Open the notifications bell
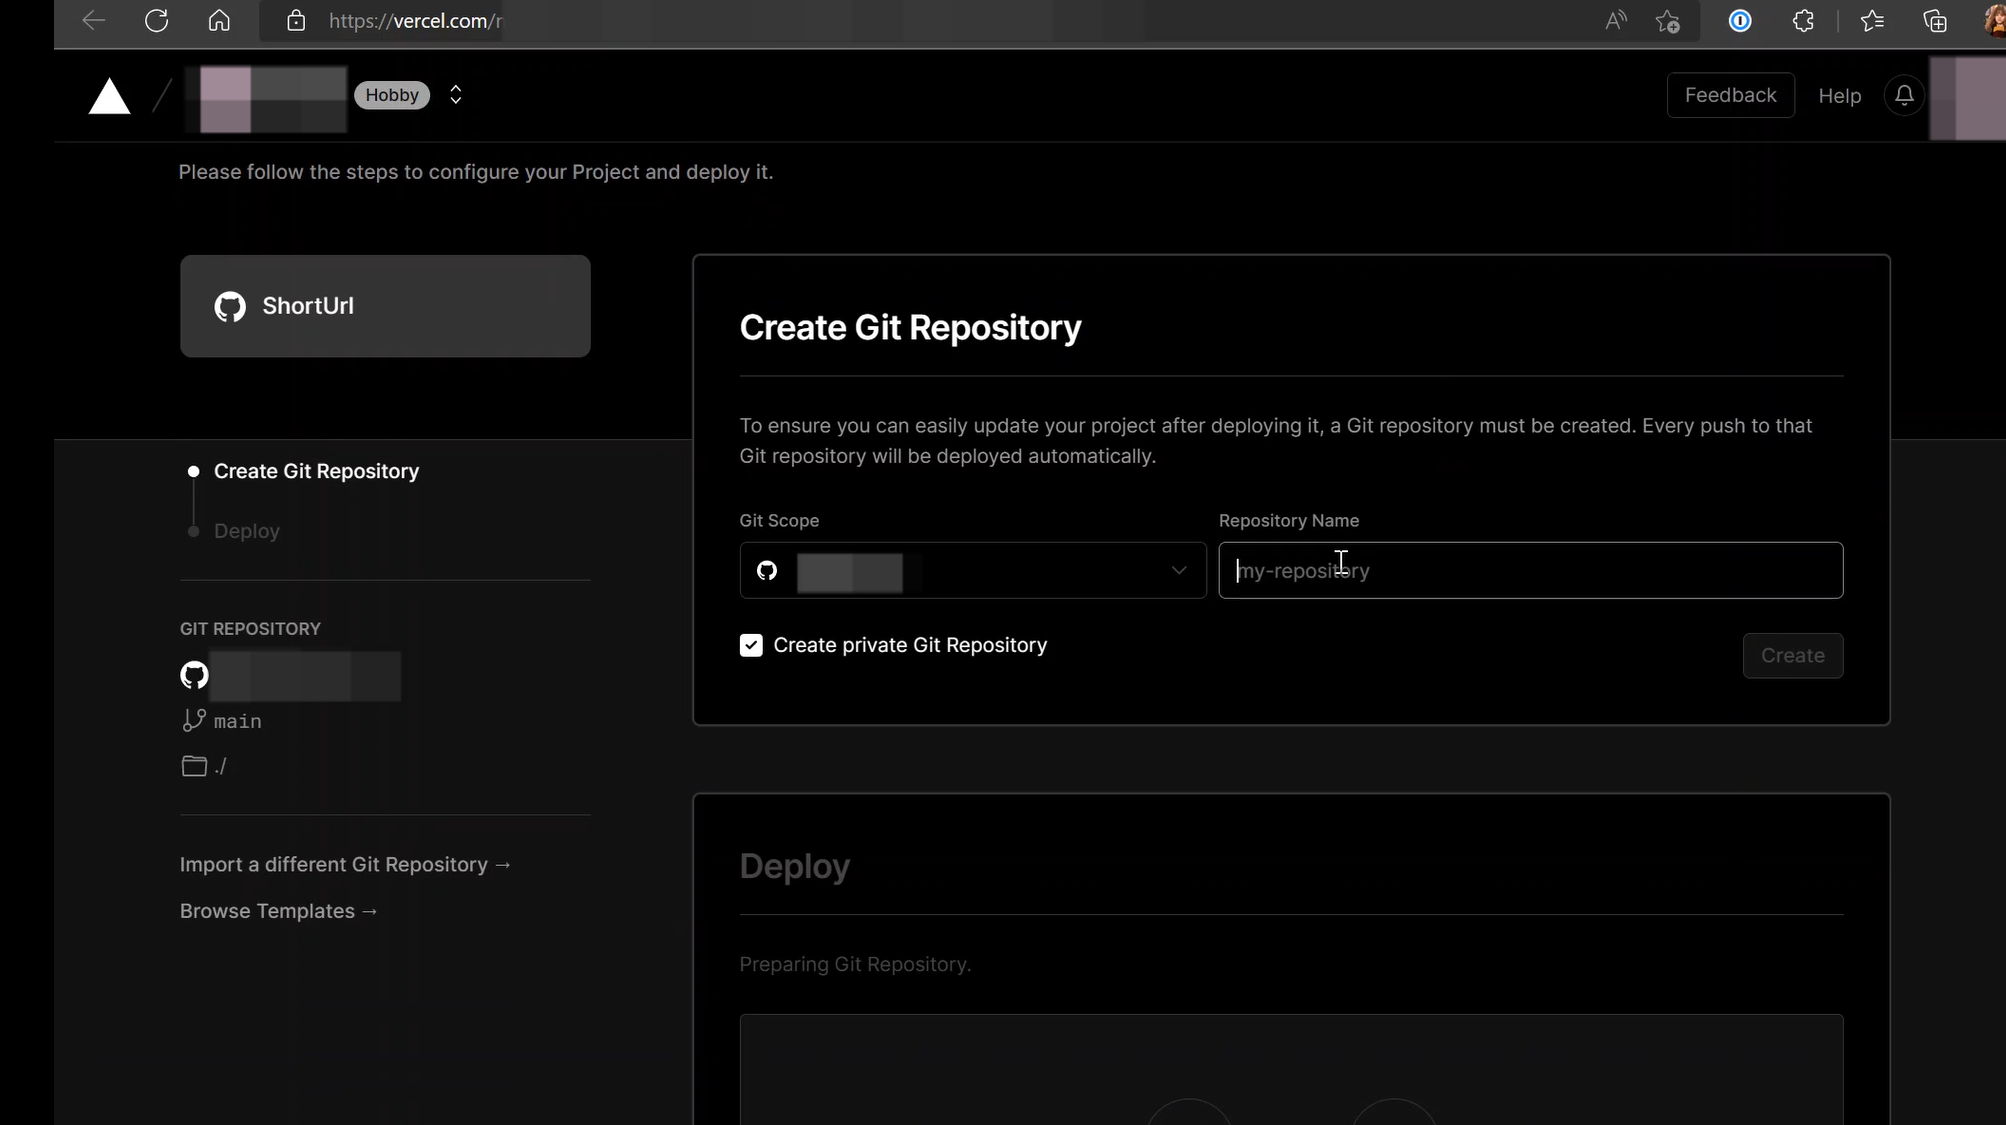This screenshot has height=1125, width=2006. (1904, 95)
